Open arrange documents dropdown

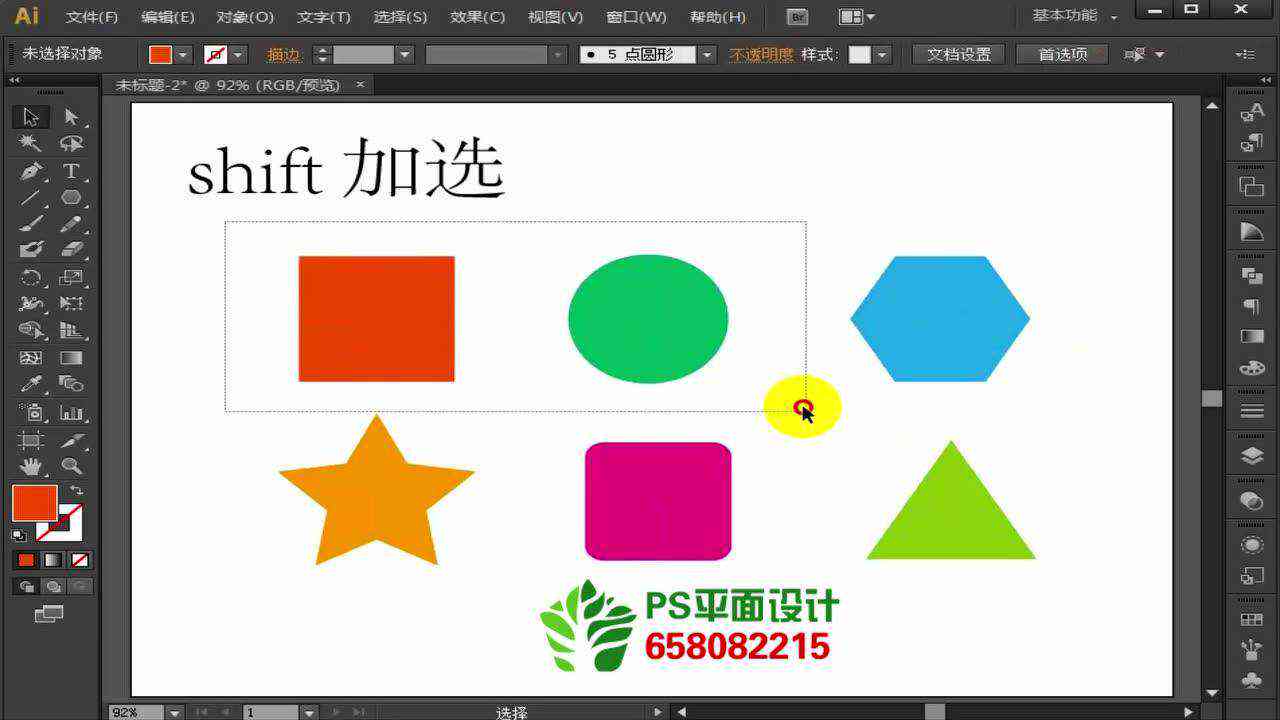pyautogui.click(x=857, y=16)
